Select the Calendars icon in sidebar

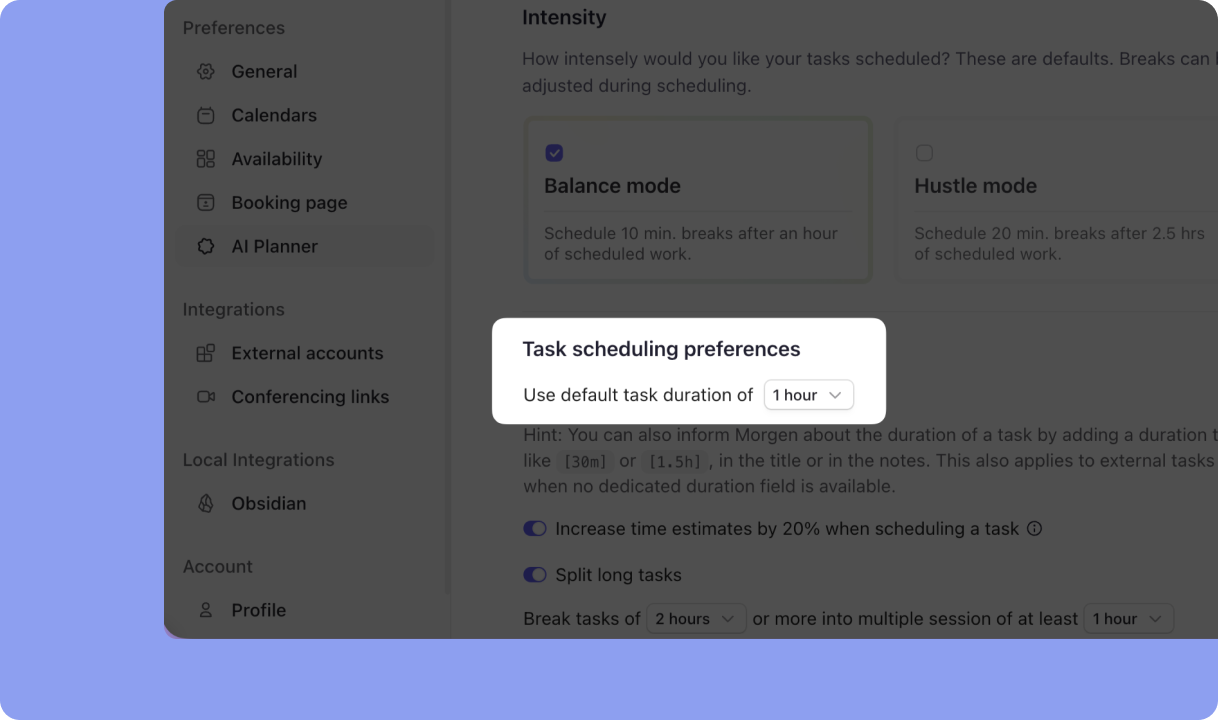click(205, 115)
